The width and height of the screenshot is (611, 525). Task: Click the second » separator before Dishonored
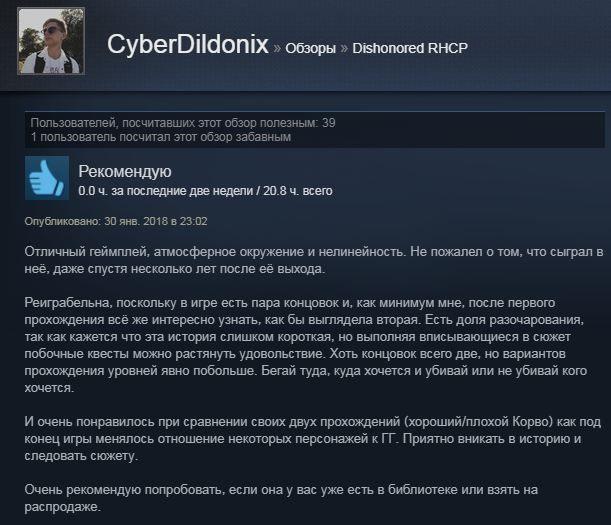(x=344, y=48)
